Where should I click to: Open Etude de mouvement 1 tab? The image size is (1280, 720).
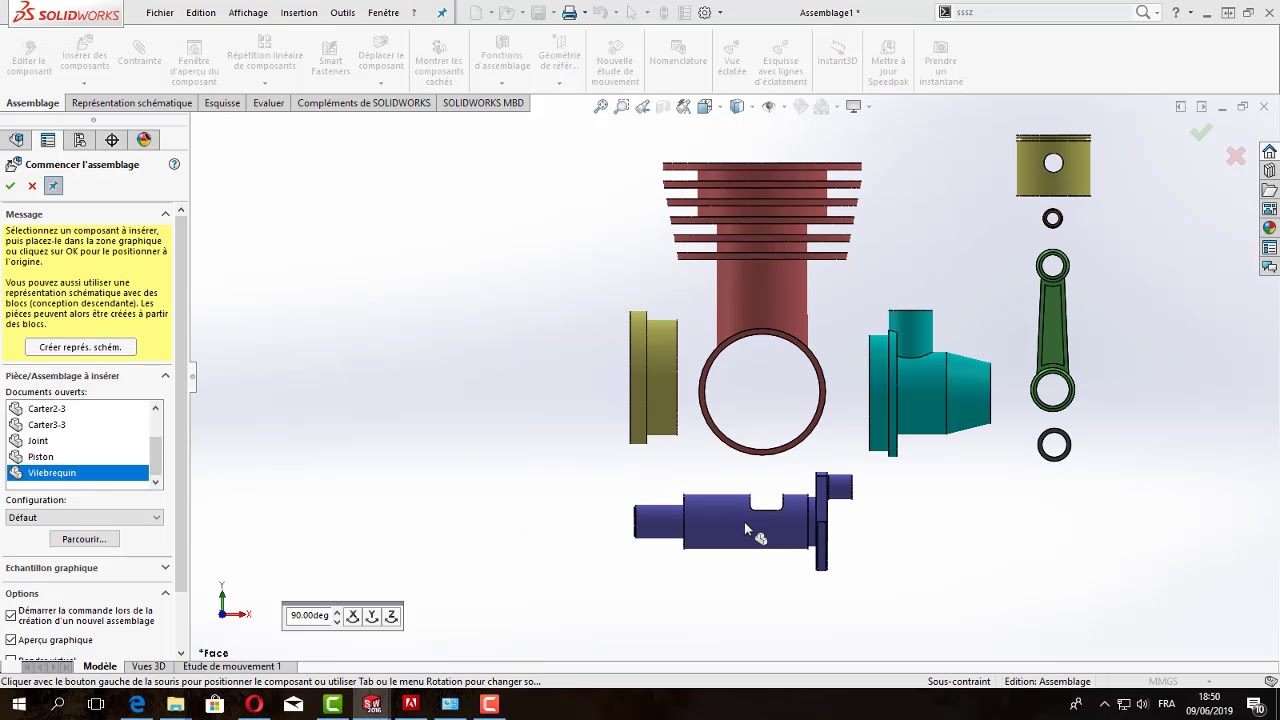[231, 667]
